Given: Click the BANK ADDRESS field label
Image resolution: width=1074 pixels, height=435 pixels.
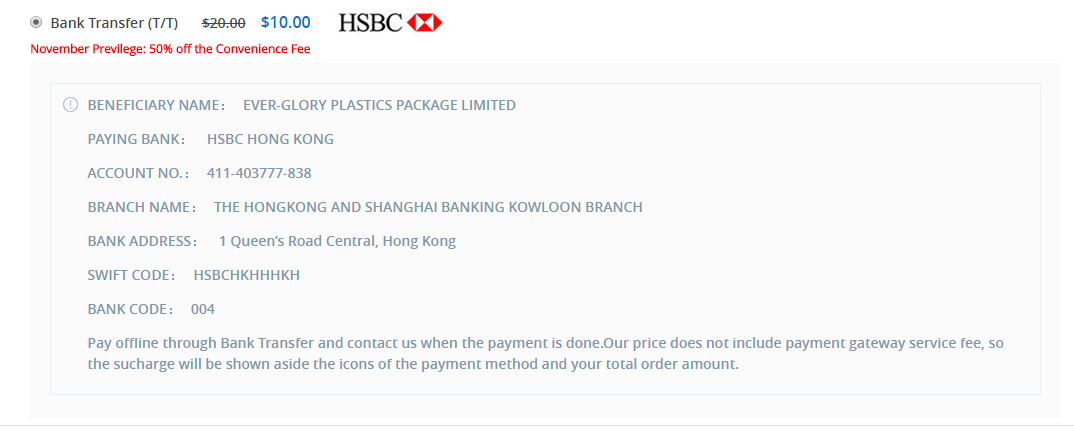Looking at the screenshot, I should click(143, 241).
